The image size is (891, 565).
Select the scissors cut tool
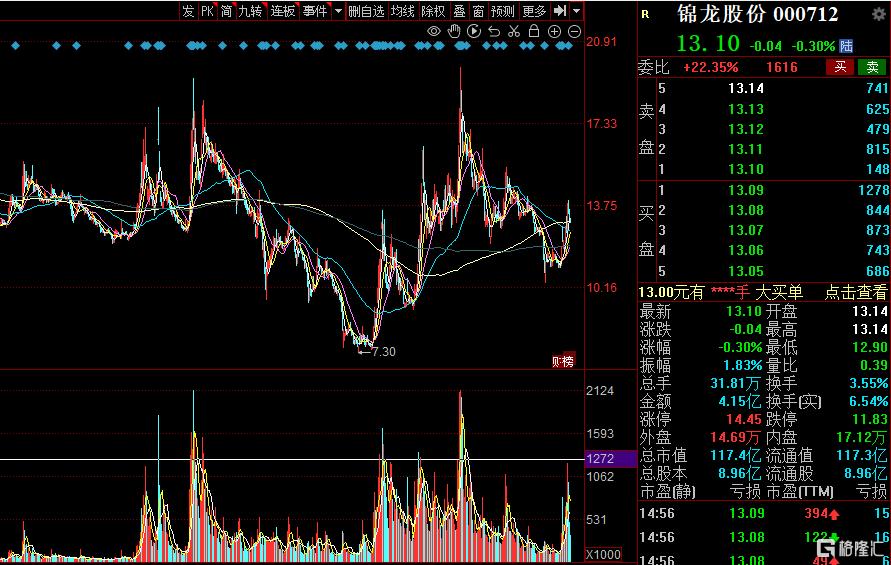(x=514, y=31)
